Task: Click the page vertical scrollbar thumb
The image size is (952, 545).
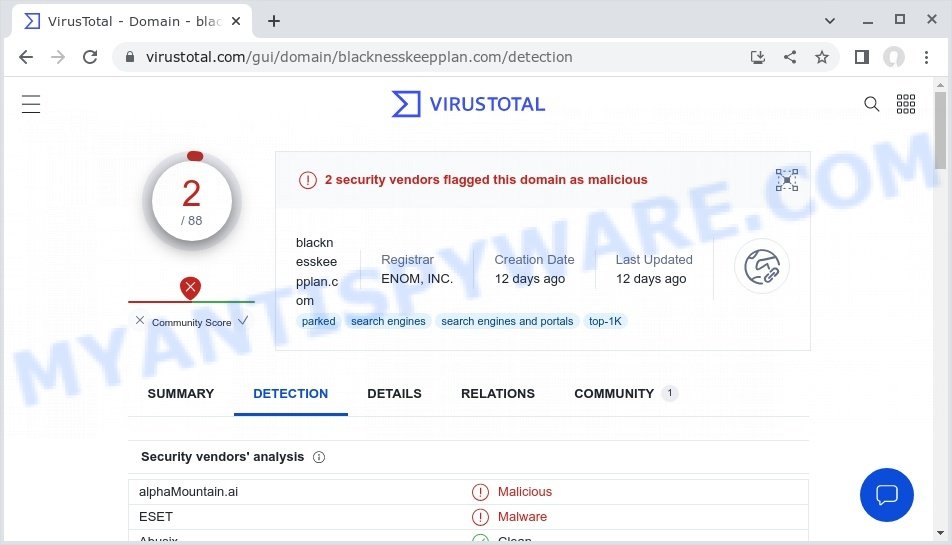Action: (x=940, y=130)
